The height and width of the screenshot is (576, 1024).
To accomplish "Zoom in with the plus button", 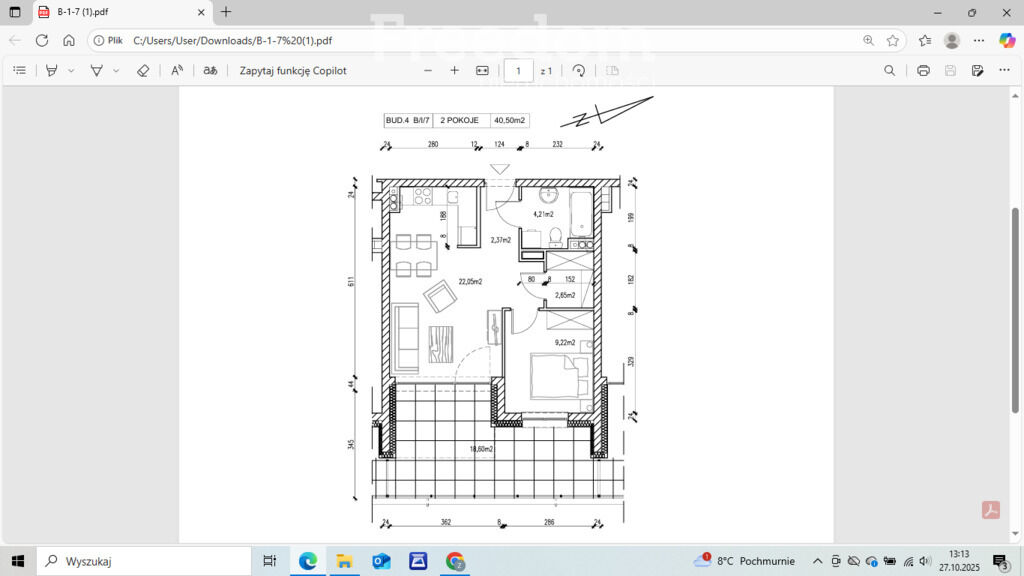I will pos(454,71).
